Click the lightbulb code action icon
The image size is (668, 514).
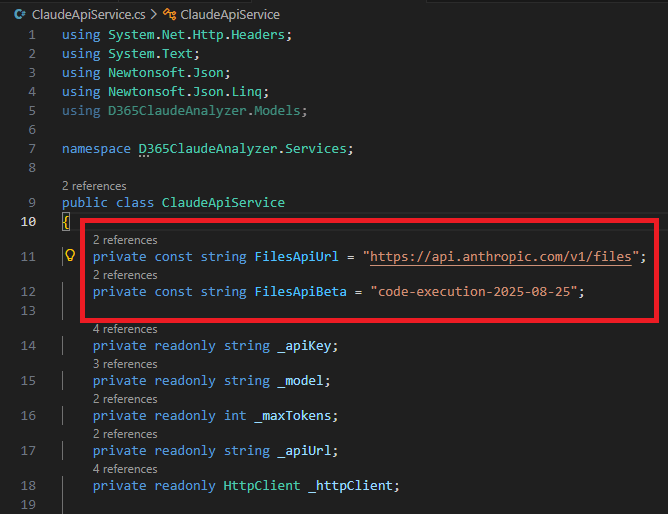(71, 256)
